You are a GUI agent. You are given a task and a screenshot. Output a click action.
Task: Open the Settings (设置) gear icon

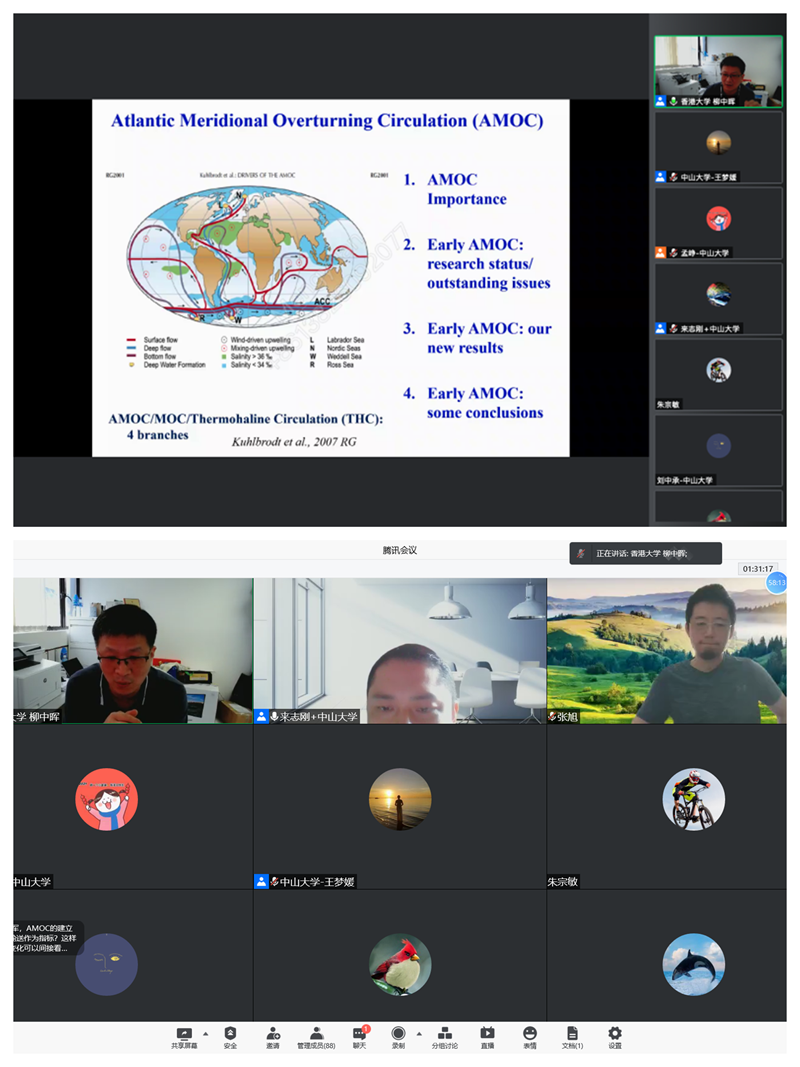coord(615,1034)
